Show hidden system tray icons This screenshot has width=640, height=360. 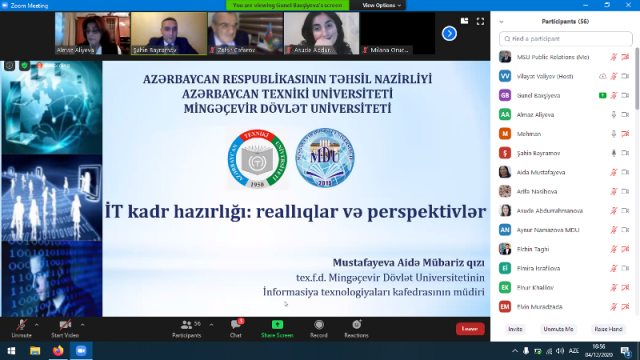click(515, 351)
